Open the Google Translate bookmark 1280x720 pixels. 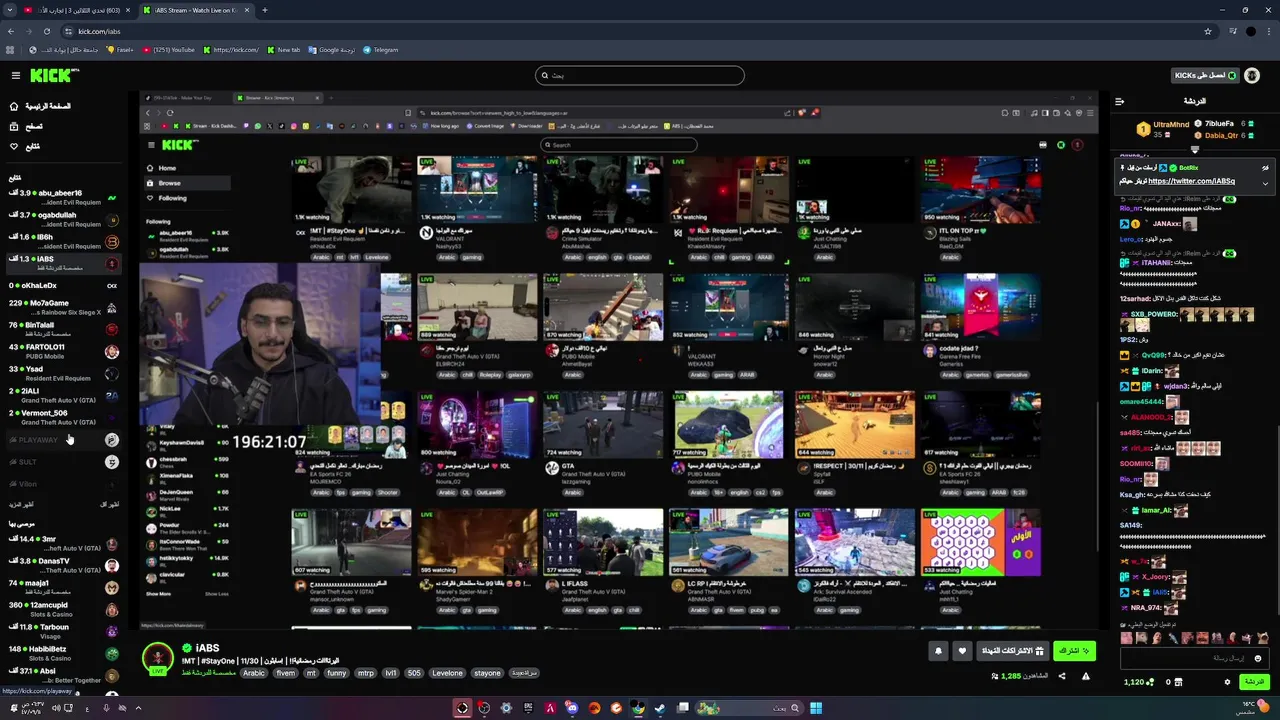[x=331, y=49]
